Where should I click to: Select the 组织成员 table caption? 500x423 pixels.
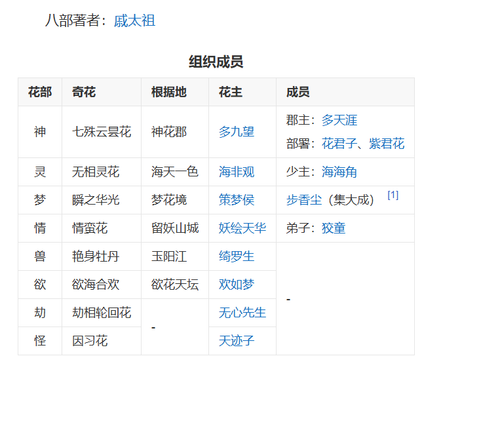pyautogui.click(x=216, y=62)
